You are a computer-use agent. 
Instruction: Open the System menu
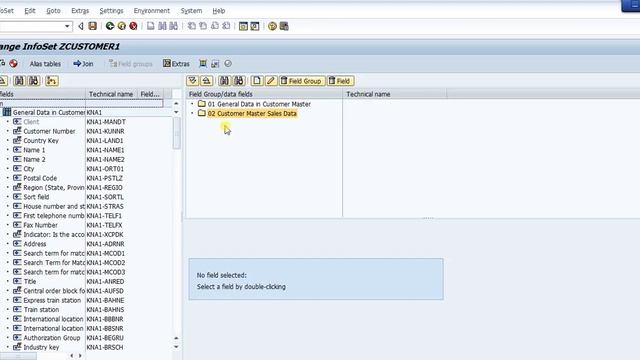[x=191, y=11]
